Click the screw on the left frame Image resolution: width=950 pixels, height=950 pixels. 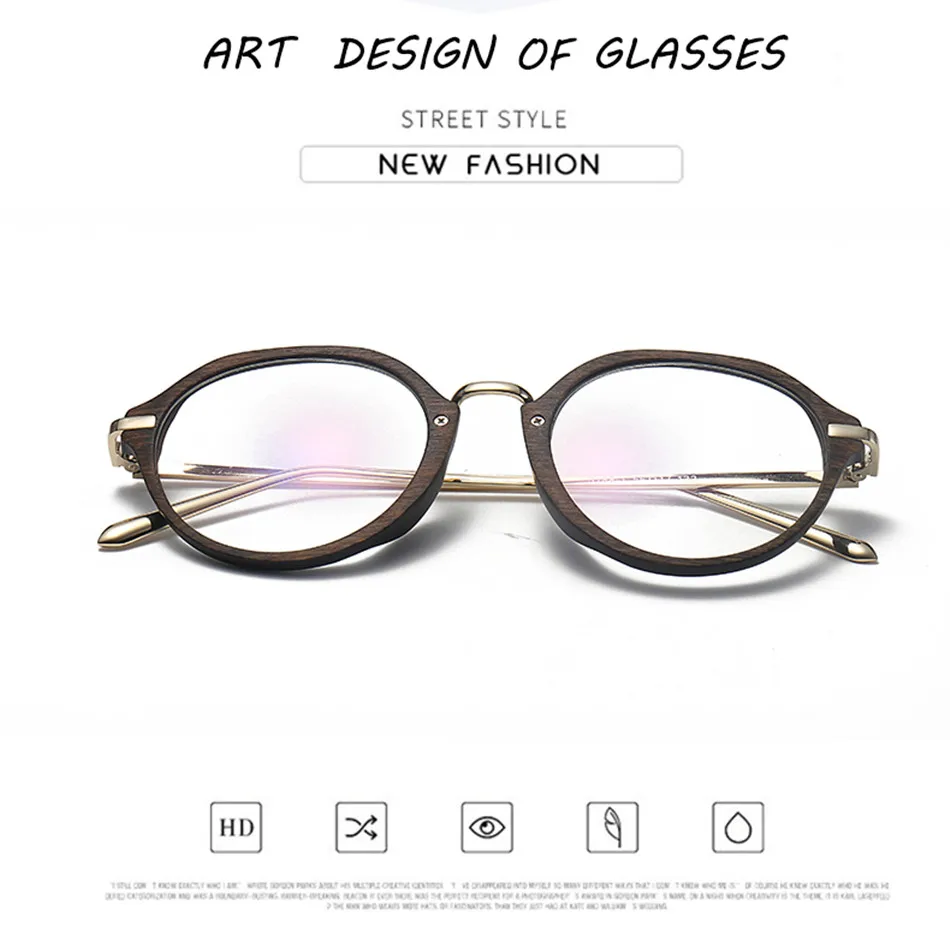[441, 420]
